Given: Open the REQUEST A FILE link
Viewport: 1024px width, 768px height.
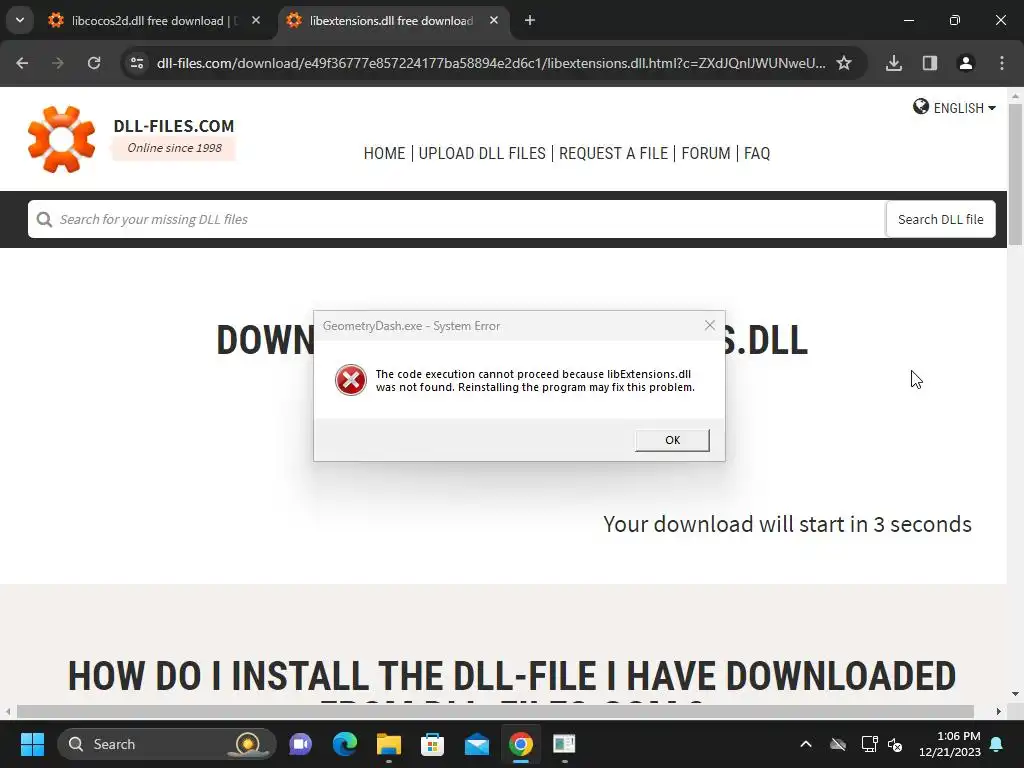Looking at the screenshot, I should 613,153.
